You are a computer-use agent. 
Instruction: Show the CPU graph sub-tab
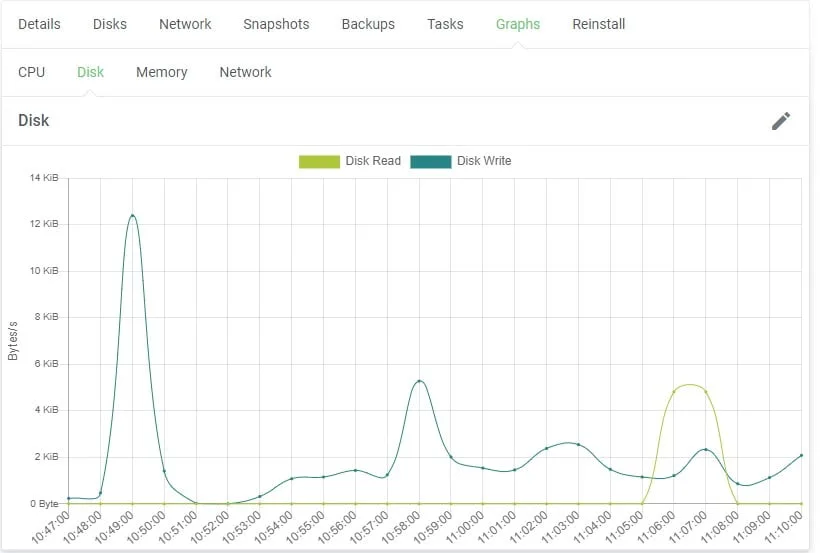click(x=32, y=72)
